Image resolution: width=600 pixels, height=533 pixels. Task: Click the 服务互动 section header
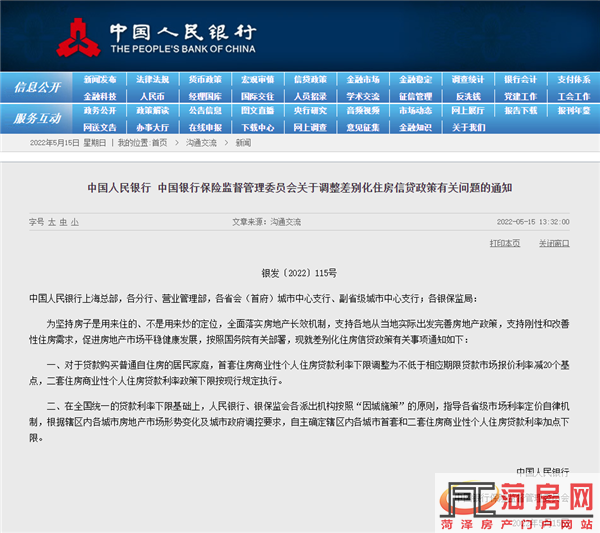pos(37,118)
